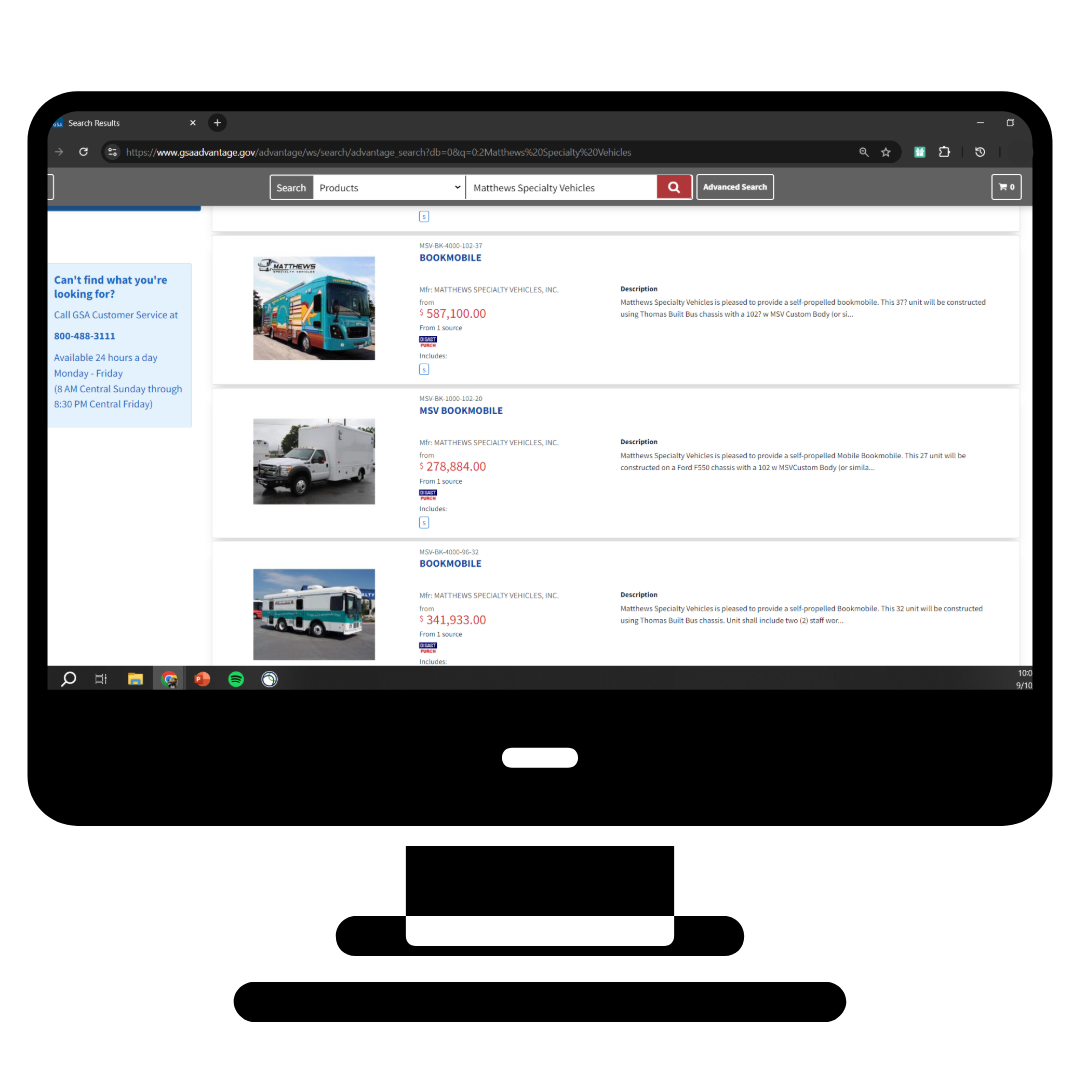Image resolution: width=1080 pixels, height=1080 pixels.
Task: Open the browser extensions puzzle icon
Action: click(944, 152)
